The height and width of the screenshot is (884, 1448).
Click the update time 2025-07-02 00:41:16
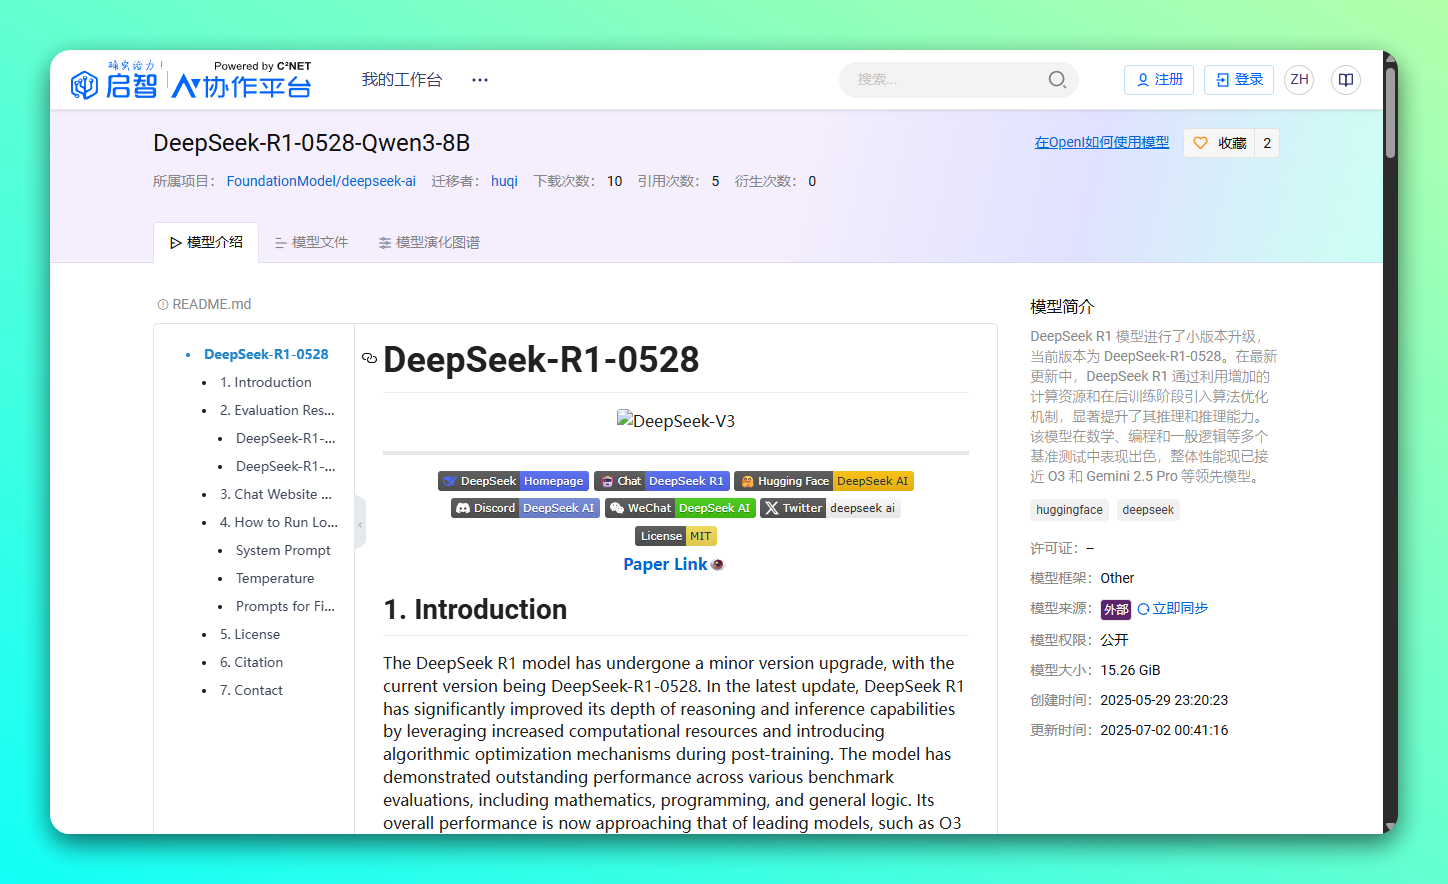(1164, 730)
